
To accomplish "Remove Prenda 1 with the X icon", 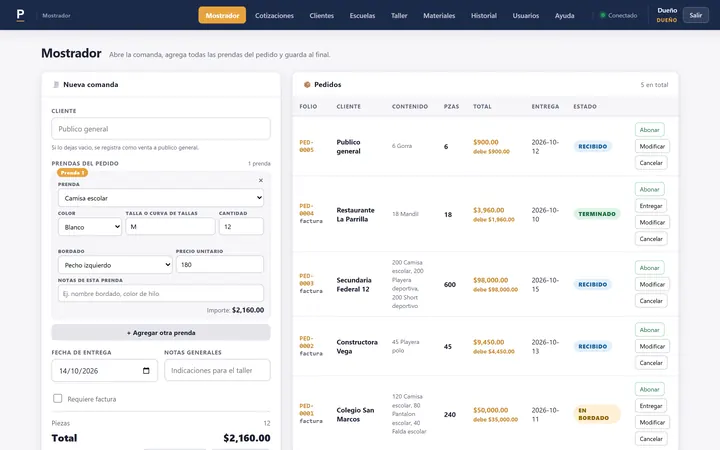I will 261,180.
